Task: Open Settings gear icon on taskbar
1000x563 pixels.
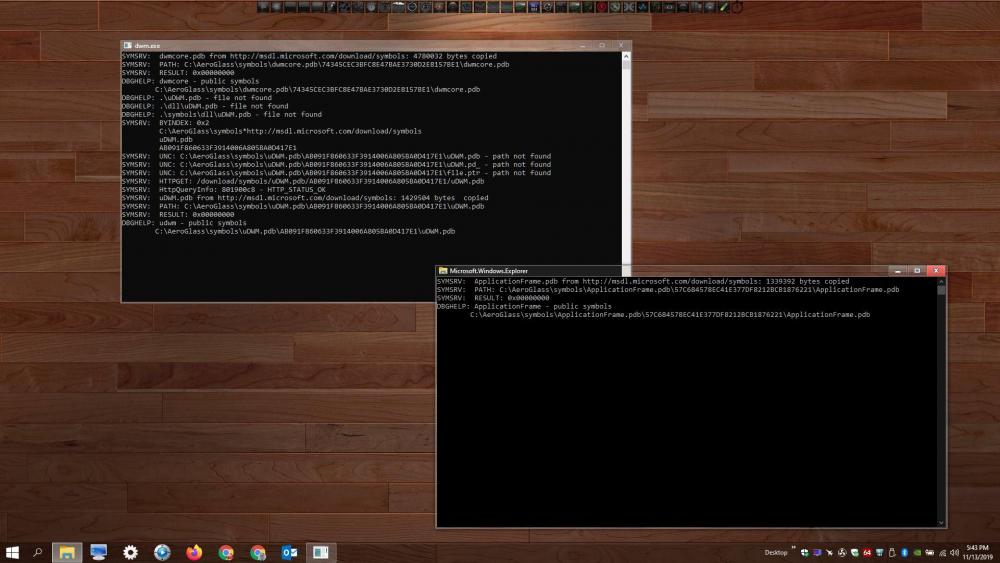Action: tap(130, 552)
